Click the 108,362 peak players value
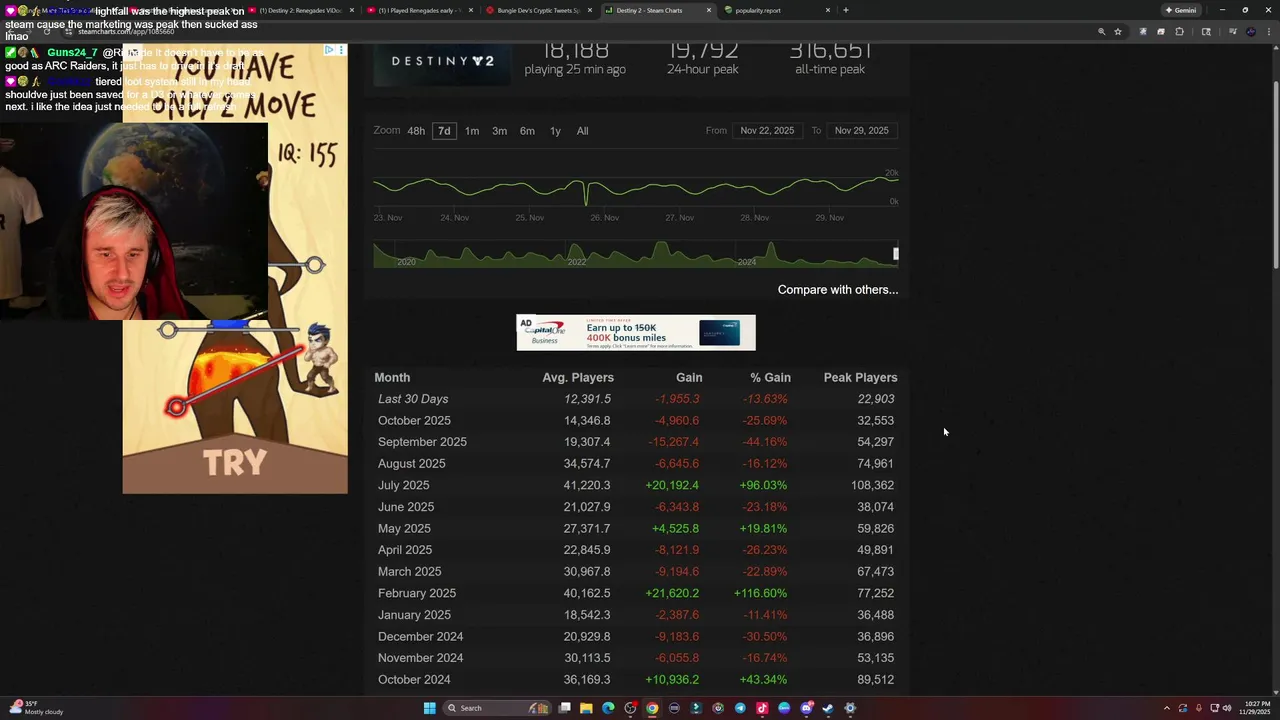The image size is (1280, 720). (873, 485)
